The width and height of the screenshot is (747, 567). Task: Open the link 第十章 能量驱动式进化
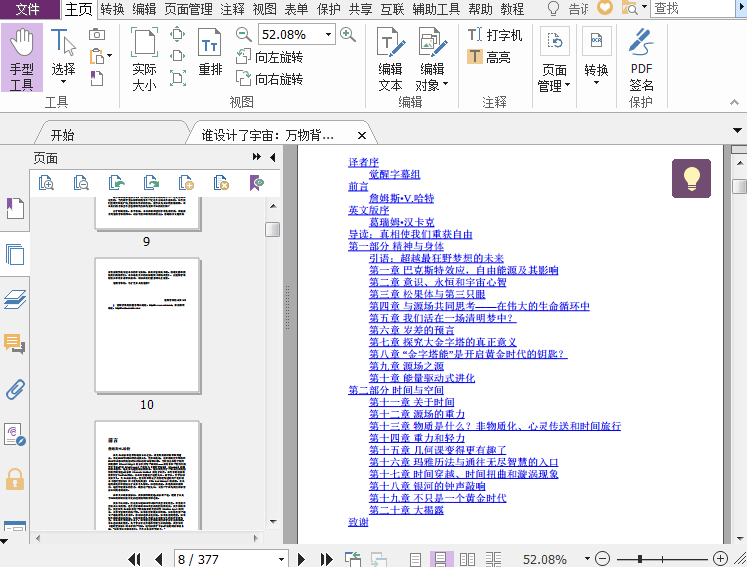tap(422, 378)
